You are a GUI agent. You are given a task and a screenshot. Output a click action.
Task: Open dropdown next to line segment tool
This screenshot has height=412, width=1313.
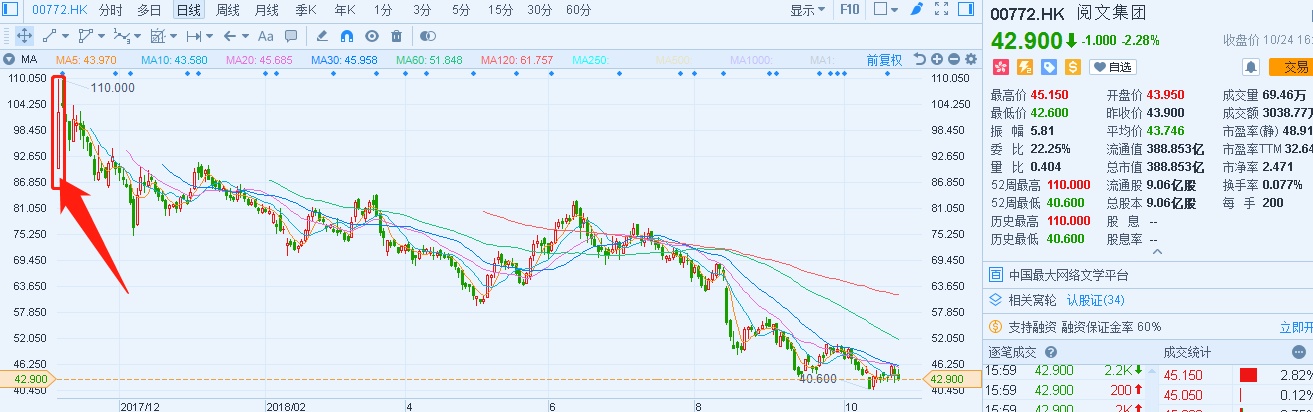point(65,36)
